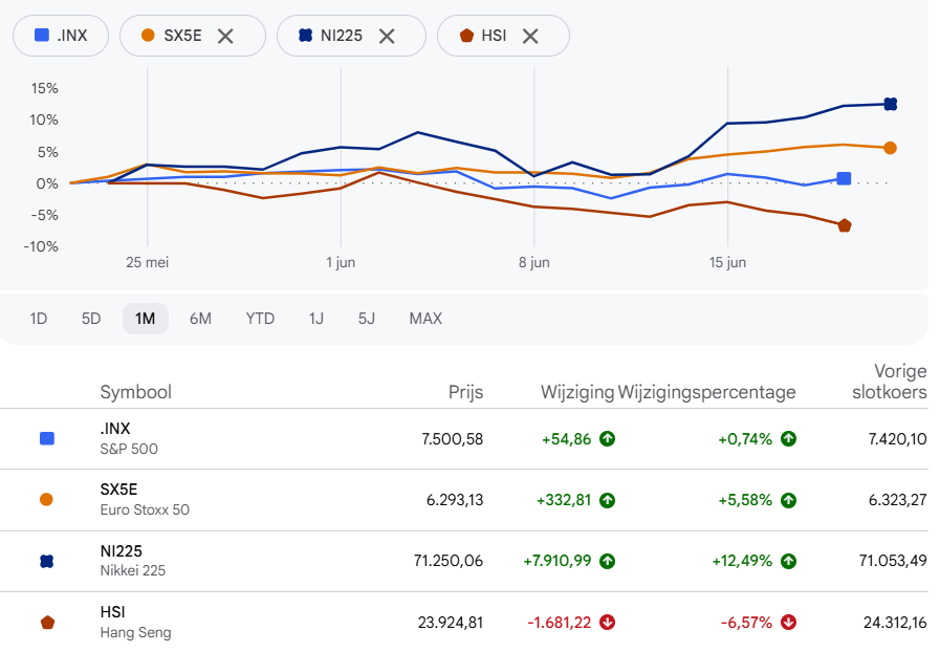Open the S&P 500 row in table
The width and height of the screenshot is (940, 652).
tap(464, 439)
